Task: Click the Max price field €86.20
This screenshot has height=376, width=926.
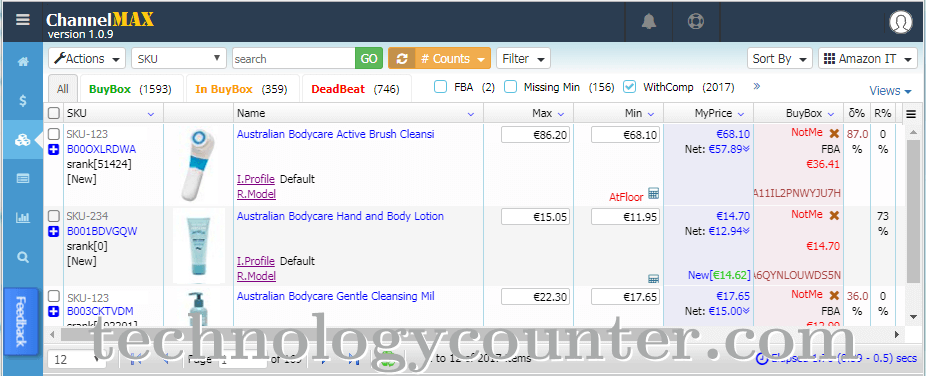Action: point(536,135)
